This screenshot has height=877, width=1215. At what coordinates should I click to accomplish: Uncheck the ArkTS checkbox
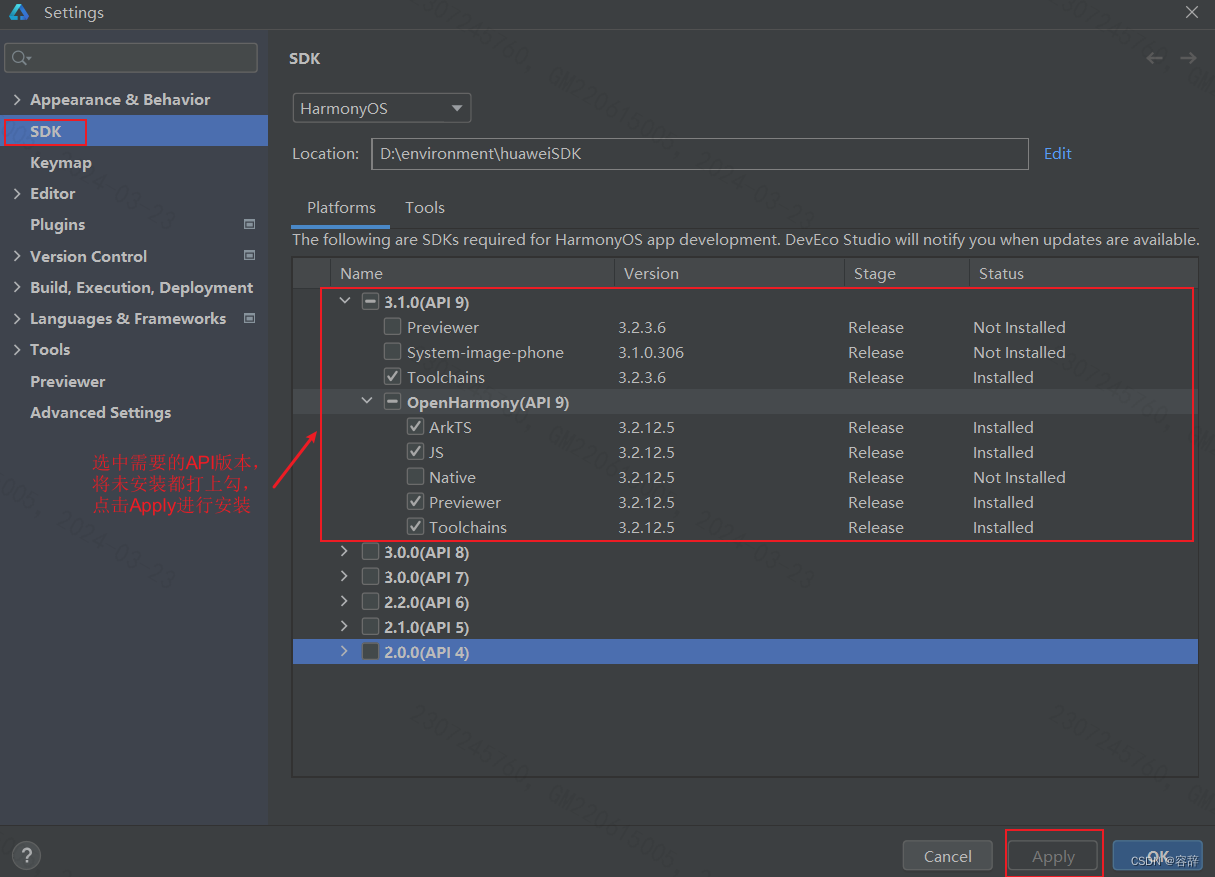(415, 427)
